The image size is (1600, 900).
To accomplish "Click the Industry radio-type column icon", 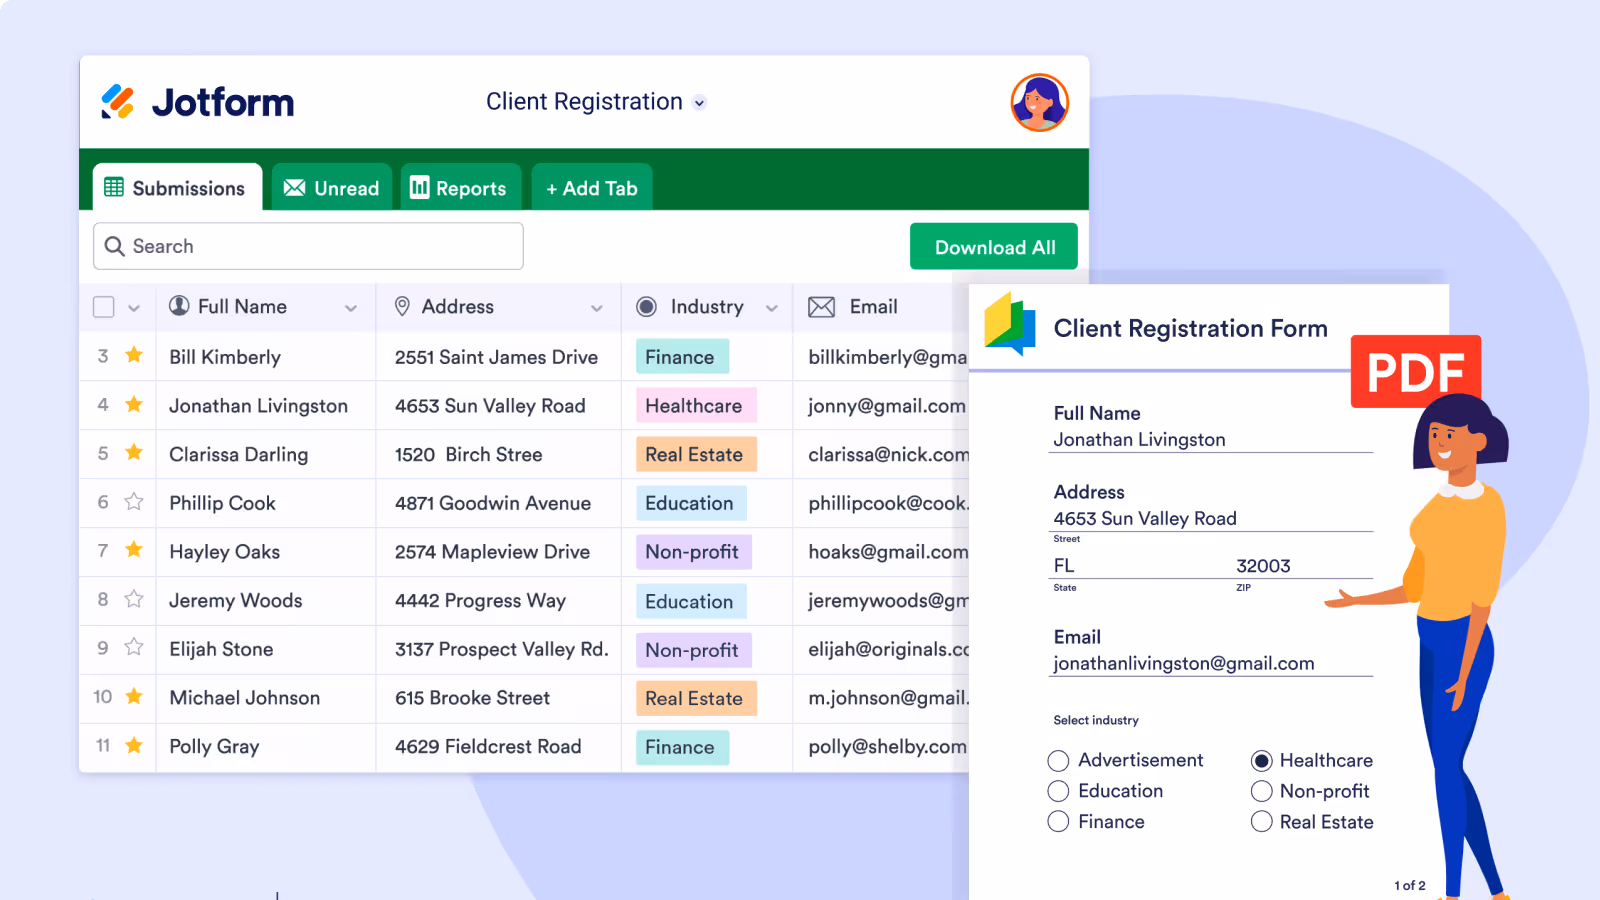I will point(647,307).
